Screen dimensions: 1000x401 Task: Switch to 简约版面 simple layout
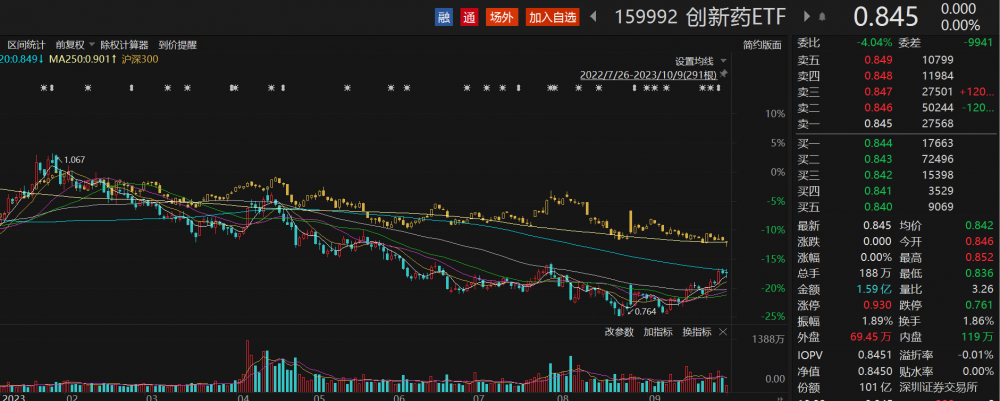click(x=762, y=45)
